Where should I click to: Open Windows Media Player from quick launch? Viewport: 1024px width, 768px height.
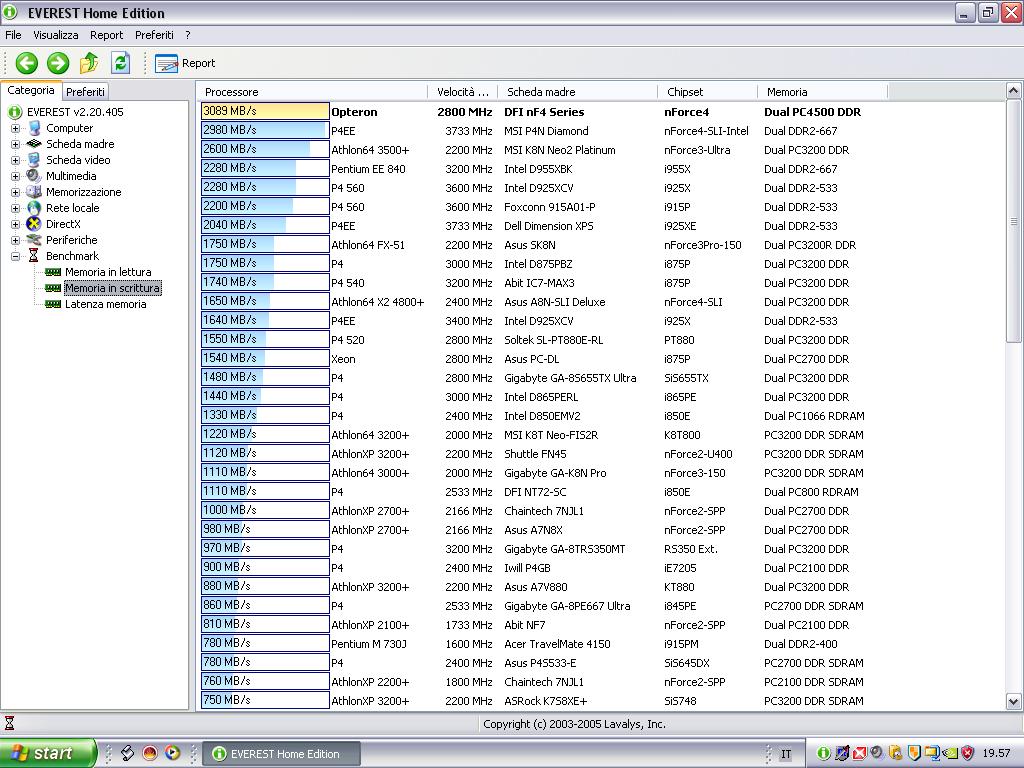[x=172, y=753]
